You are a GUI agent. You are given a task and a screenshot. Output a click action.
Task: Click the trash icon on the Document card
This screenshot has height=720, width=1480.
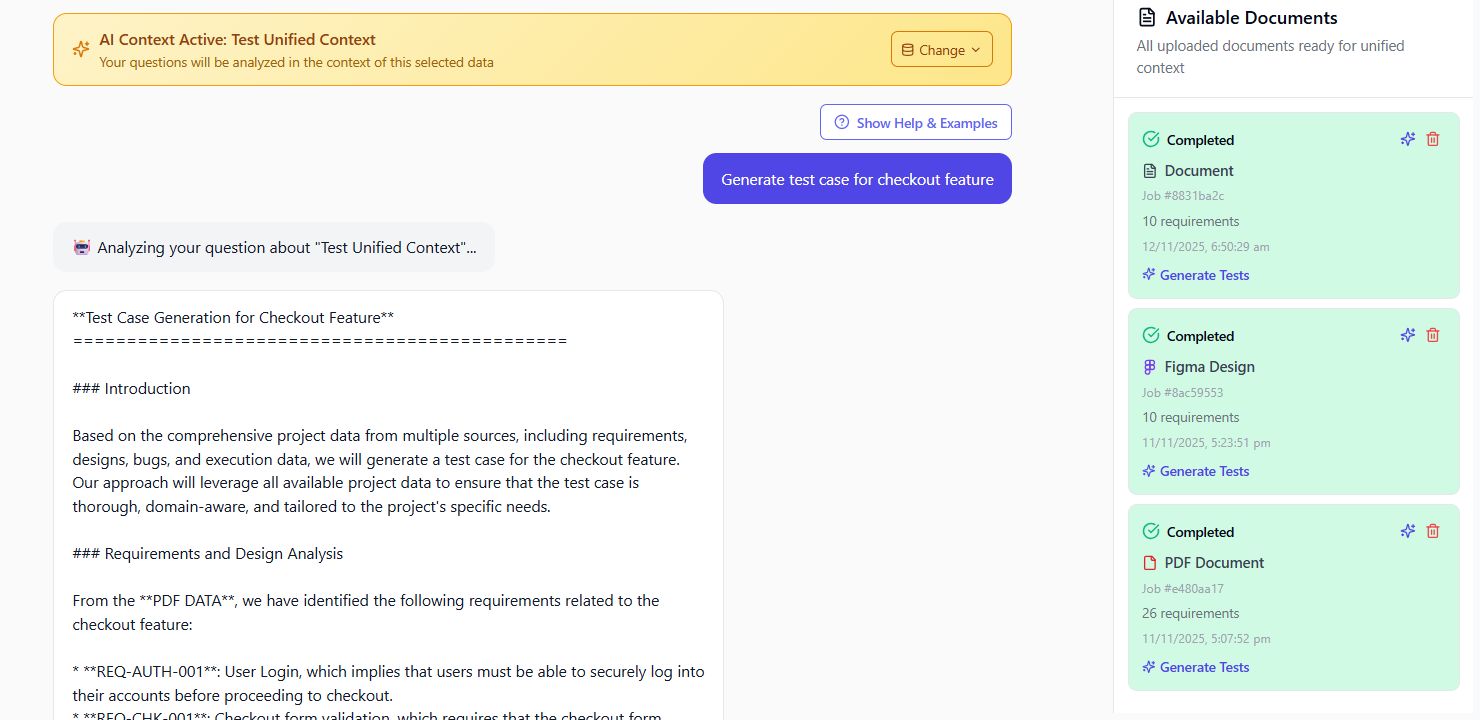click(x=1433, y=139)
